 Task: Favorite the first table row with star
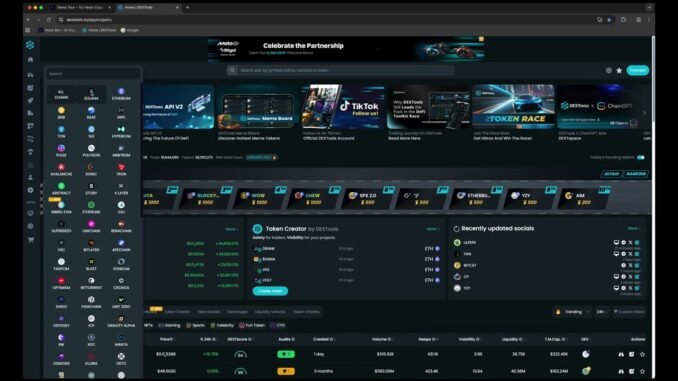pos(643,354)
